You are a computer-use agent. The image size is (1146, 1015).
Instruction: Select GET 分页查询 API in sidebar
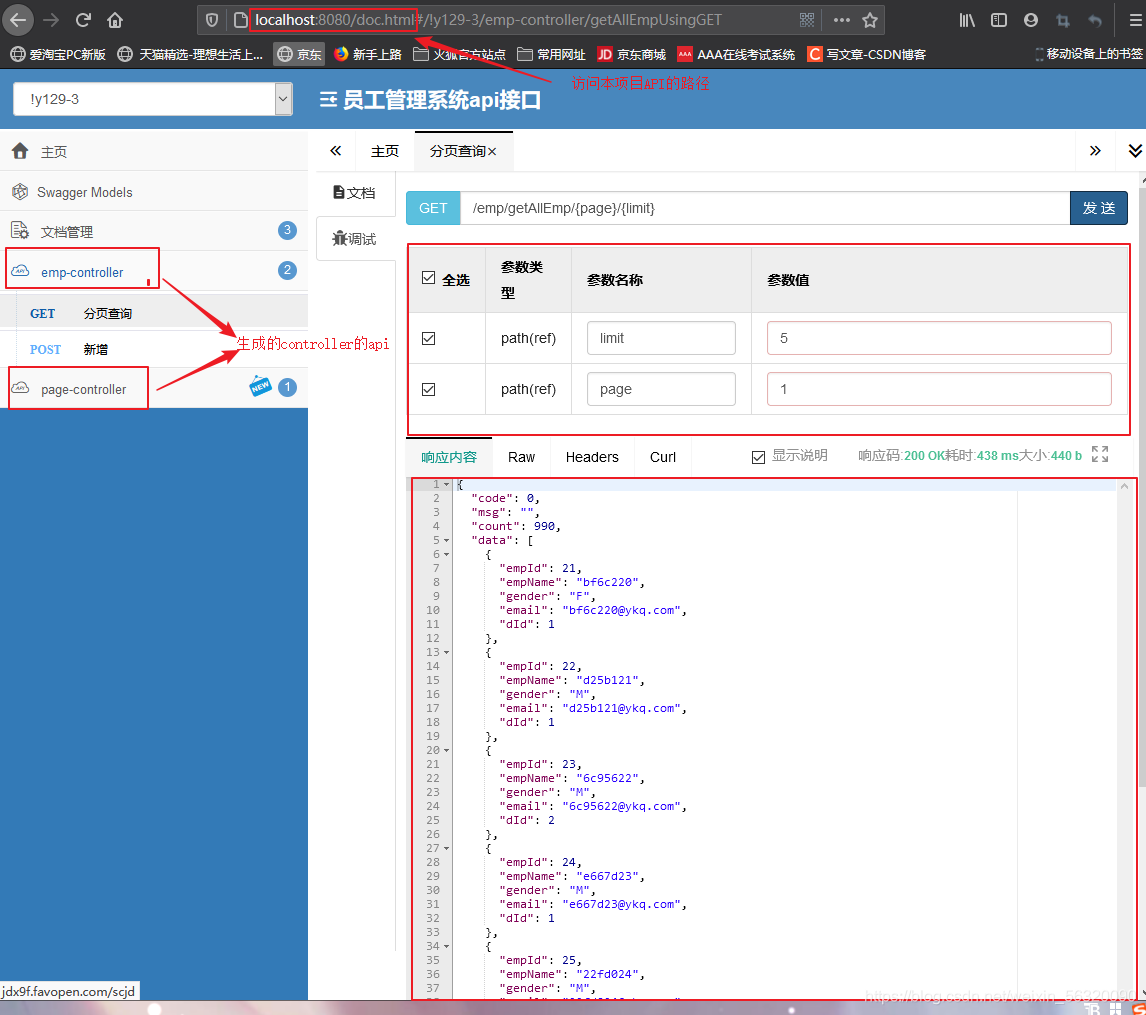coord(153,313)
